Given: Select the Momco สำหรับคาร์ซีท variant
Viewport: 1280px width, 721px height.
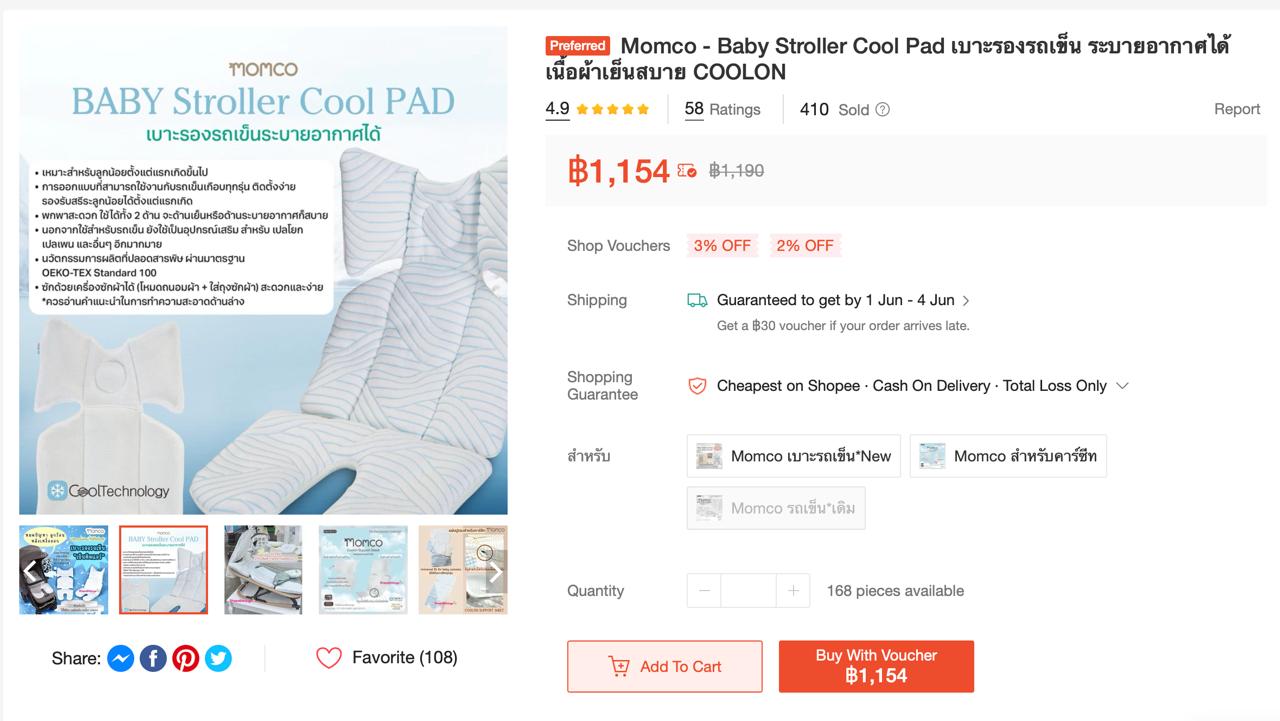Looking at the screenshot, I should (1008, 456).
